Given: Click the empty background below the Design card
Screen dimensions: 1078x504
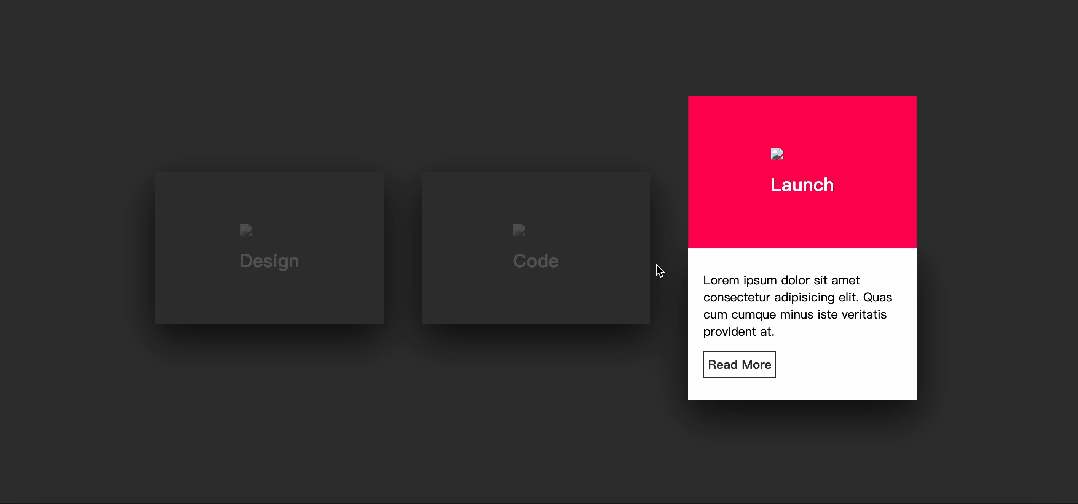Looking at the screenshot, I should click(x=269, y=420).
